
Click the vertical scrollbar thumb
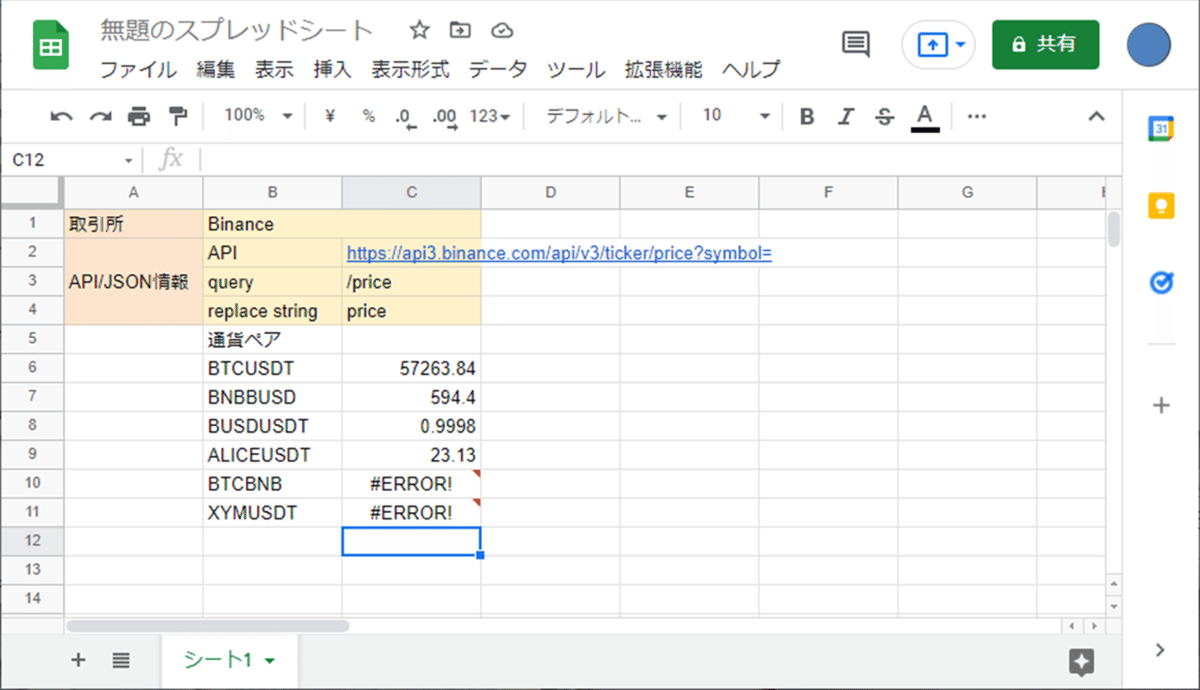point(1114,229)
